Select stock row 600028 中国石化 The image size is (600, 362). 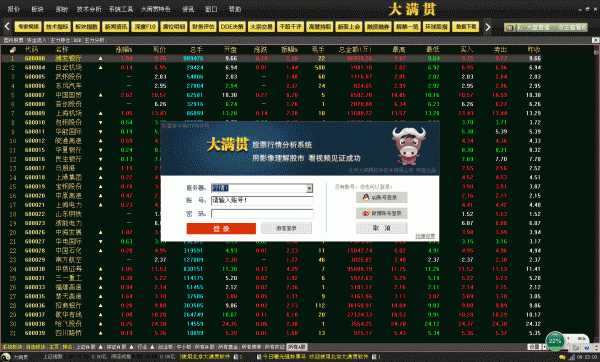pos(271,251)
